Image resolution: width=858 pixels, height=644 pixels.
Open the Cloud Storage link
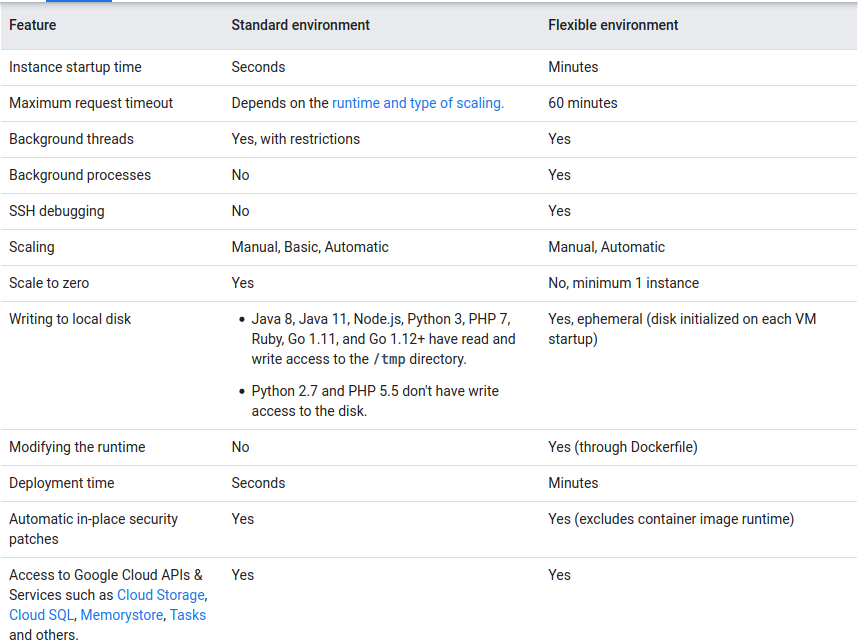(x=160, y=595)
